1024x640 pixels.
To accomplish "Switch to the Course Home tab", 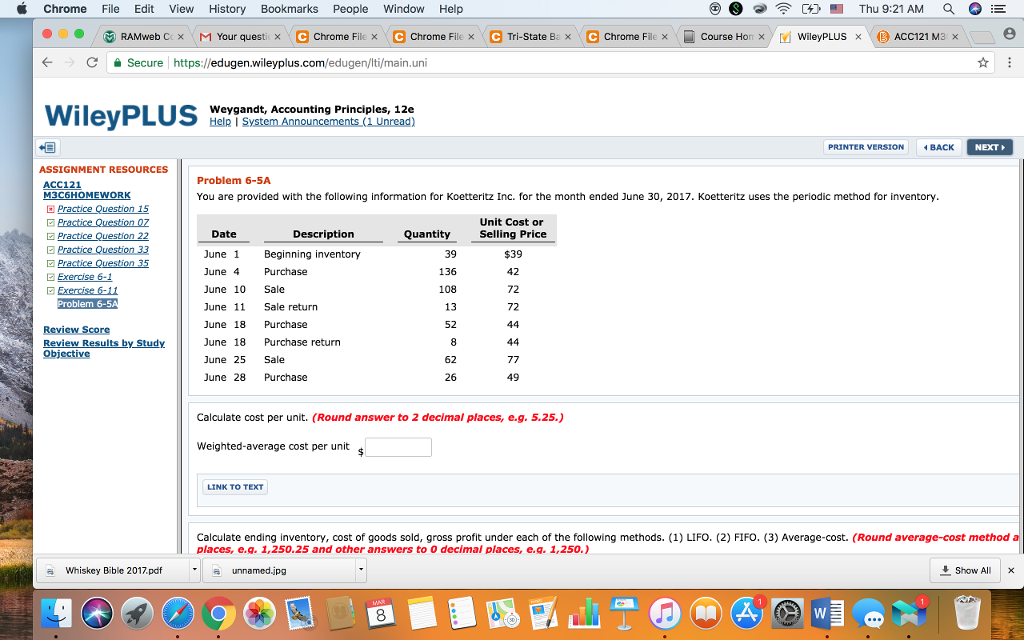I will pyautogui.click(x=724, y=37).
